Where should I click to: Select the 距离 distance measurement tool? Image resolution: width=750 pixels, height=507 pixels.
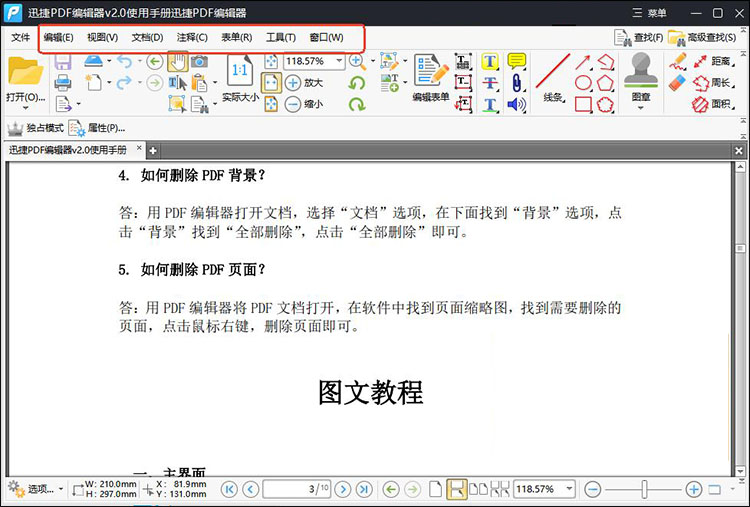point(714,61)
